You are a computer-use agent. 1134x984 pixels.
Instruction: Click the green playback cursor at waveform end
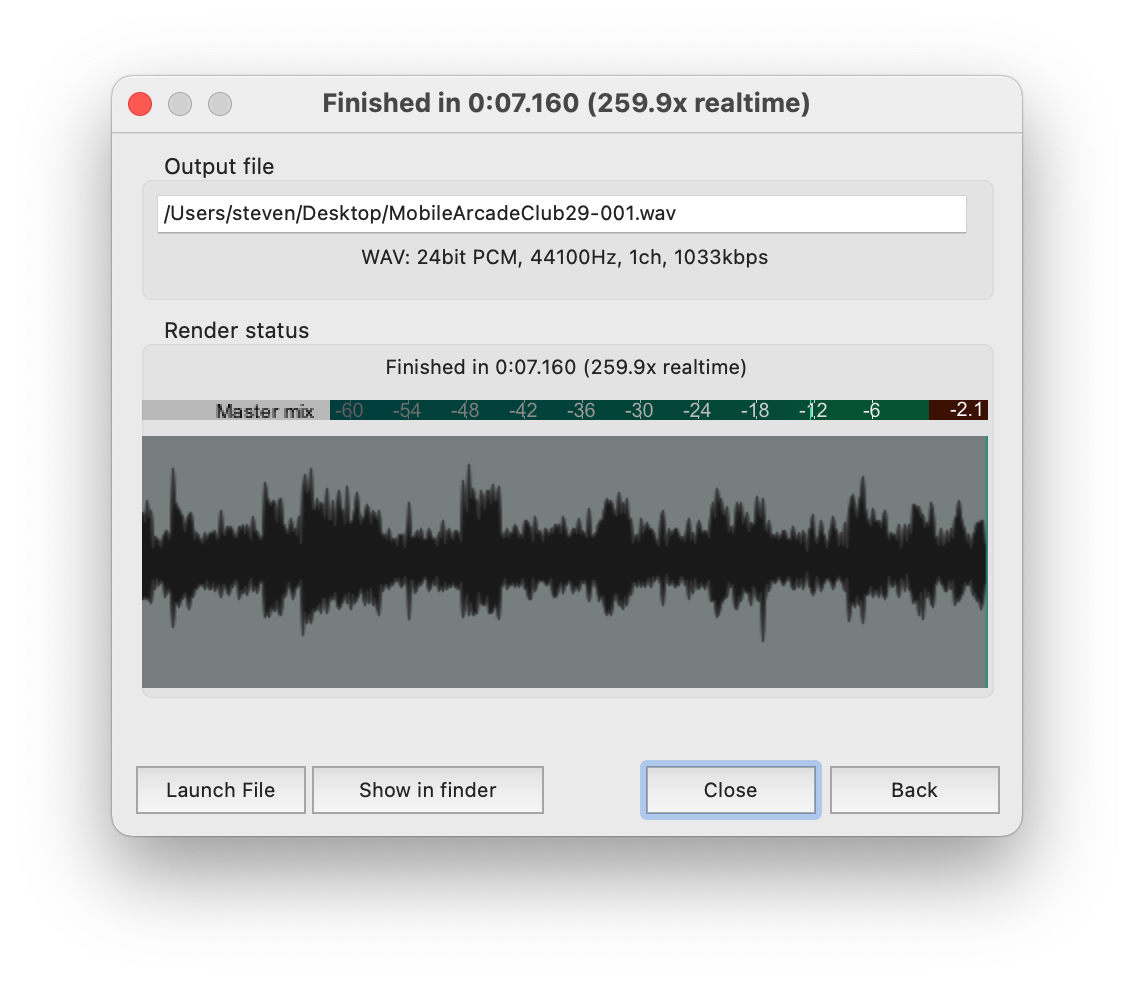pos(985,560)
